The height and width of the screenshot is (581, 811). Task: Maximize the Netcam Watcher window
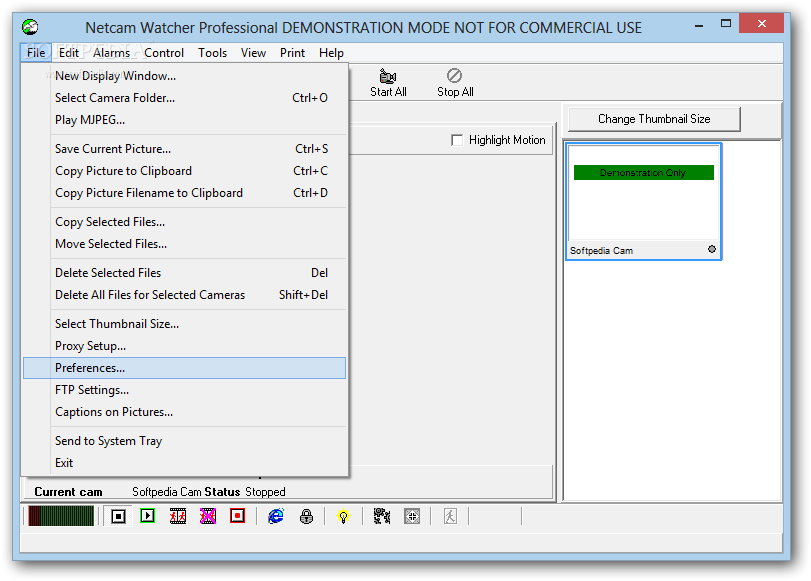pyautogui.click(x=726, y=24)
